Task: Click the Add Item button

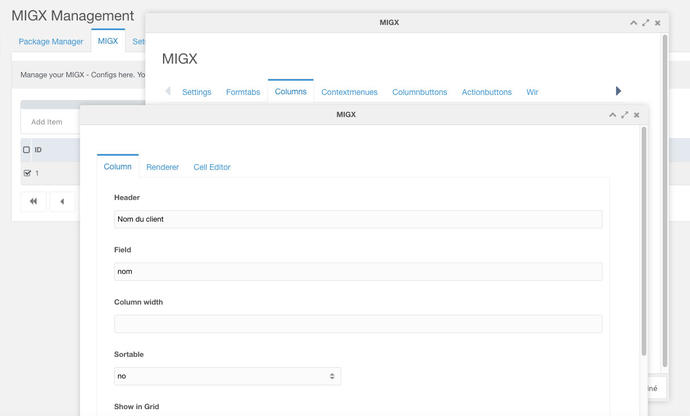Action: point(47,122)
